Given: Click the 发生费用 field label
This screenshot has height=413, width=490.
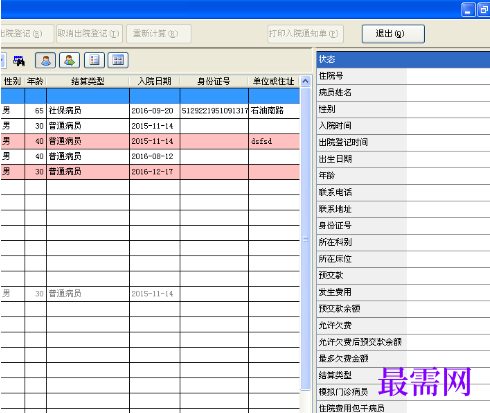Looking at the screenshot, I should pyautogui.click(x=335, y=292).
